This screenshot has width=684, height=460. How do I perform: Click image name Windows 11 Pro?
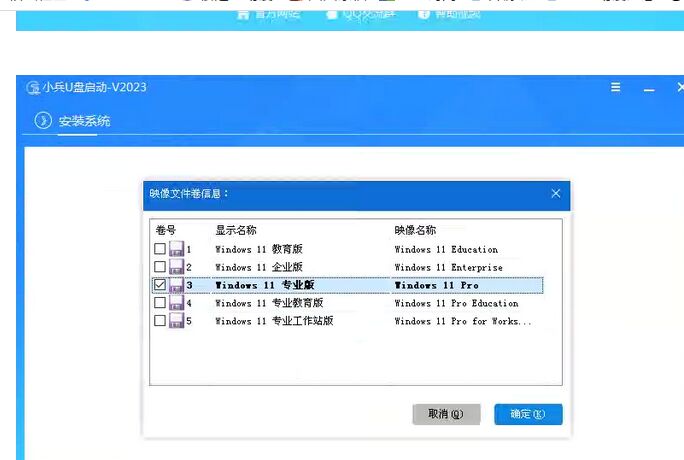pyautogui.click(x=437, y=285)
